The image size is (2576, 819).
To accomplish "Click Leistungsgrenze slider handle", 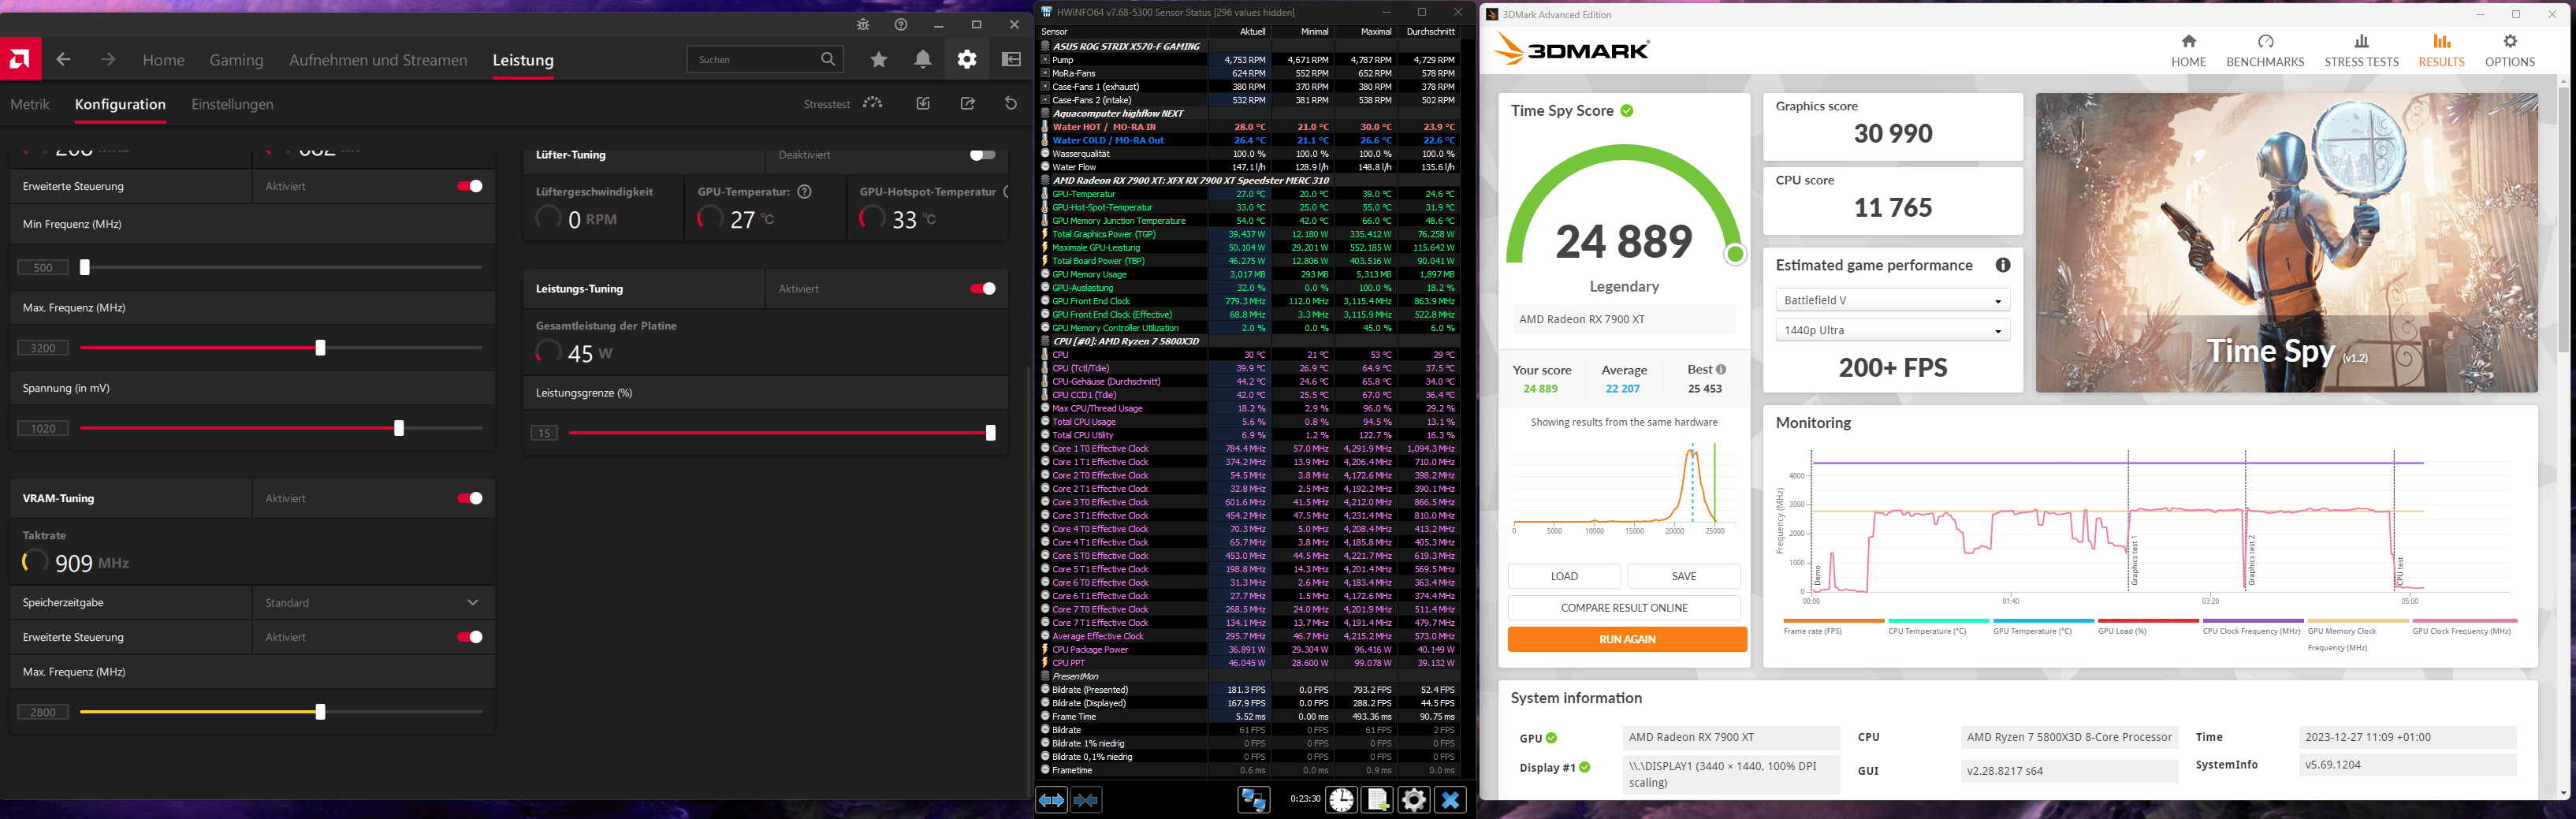I will [x=990, y=433].
